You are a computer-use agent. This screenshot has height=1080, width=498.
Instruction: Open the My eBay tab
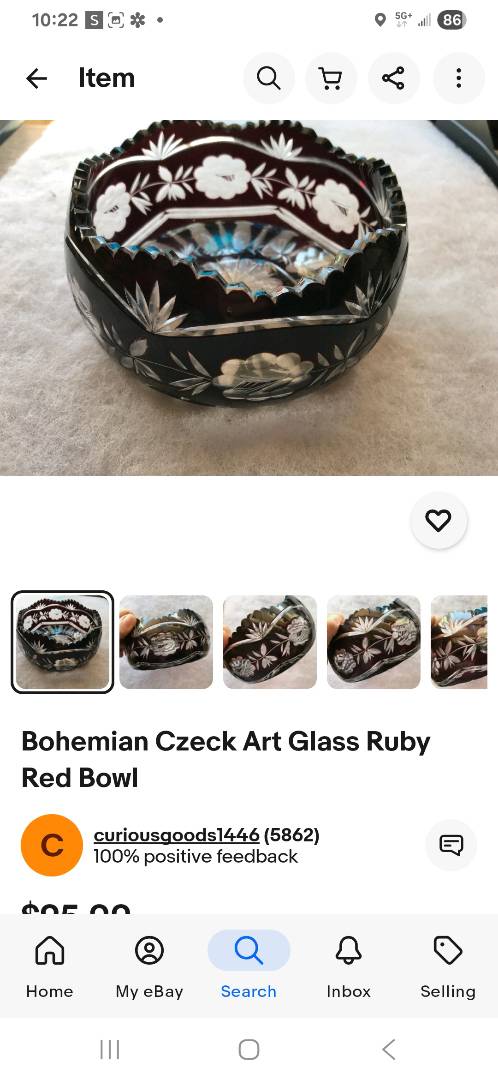[149, 966]
